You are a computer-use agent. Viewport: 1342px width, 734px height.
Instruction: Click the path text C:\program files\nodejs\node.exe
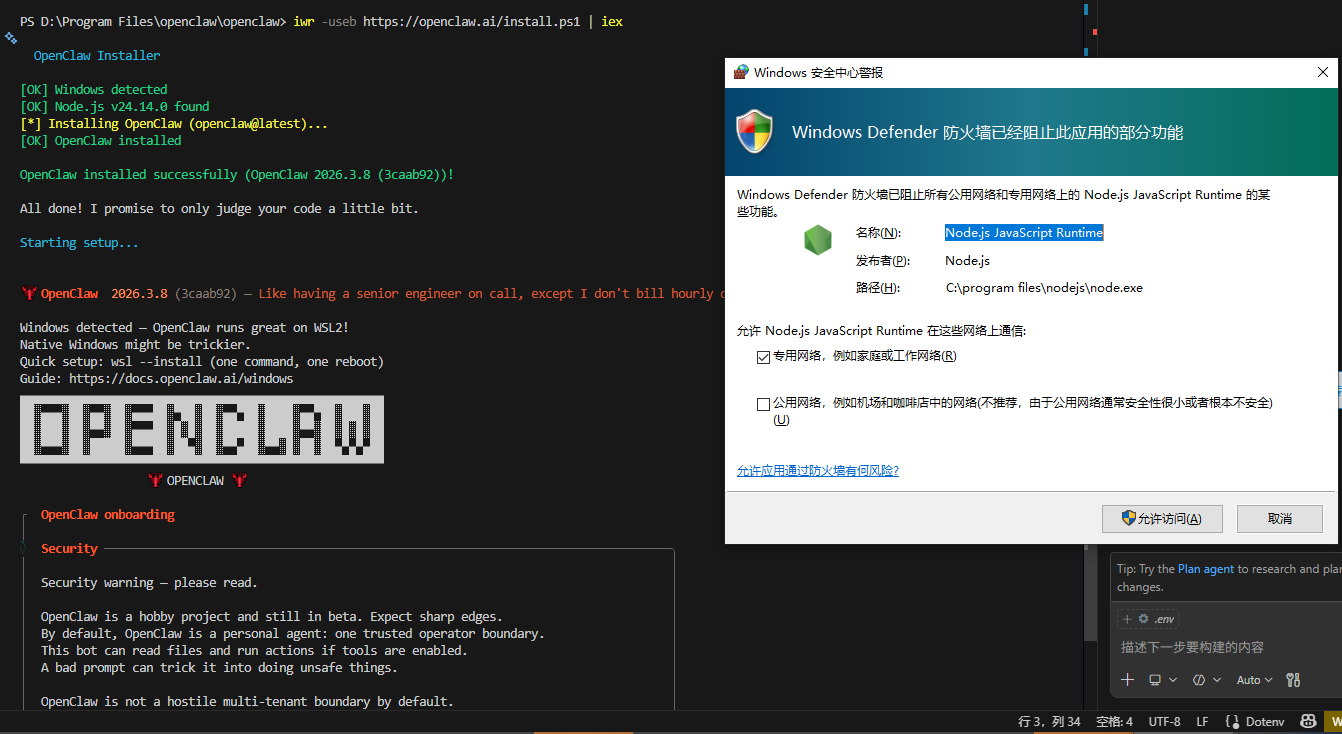[1044, 288]
